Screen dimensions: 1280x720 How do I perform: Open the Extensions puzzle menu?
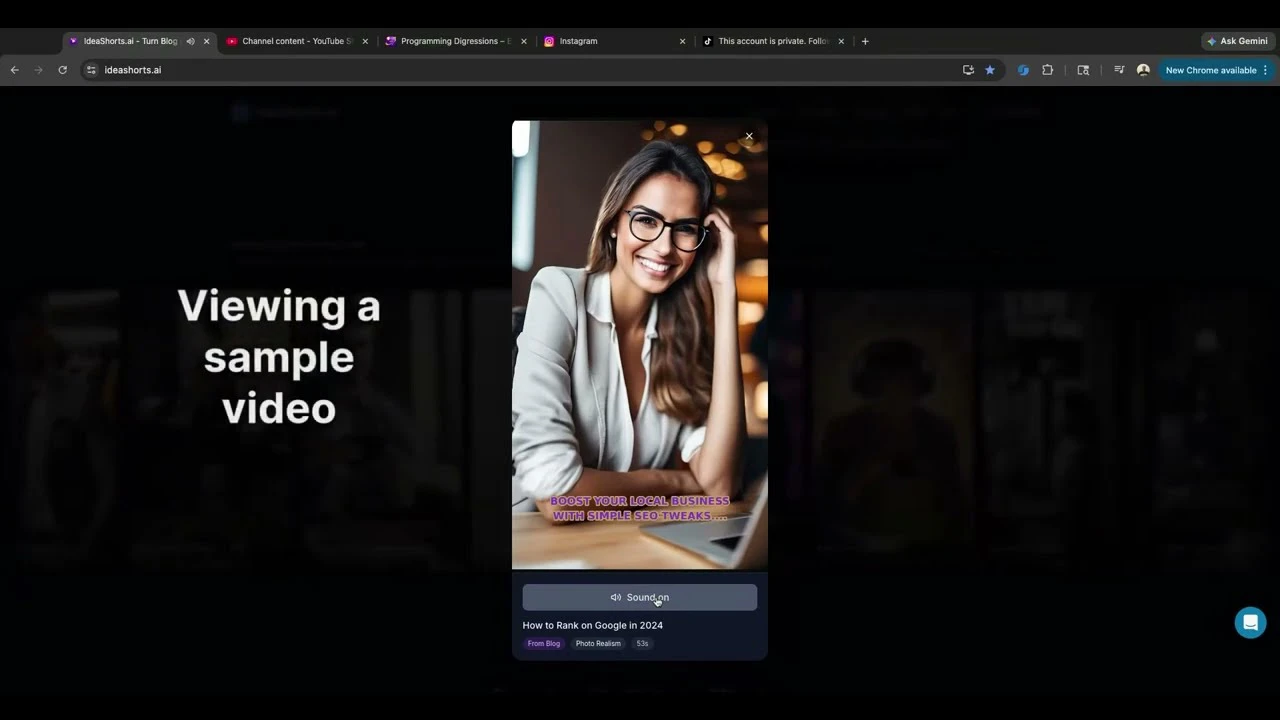1048,70
